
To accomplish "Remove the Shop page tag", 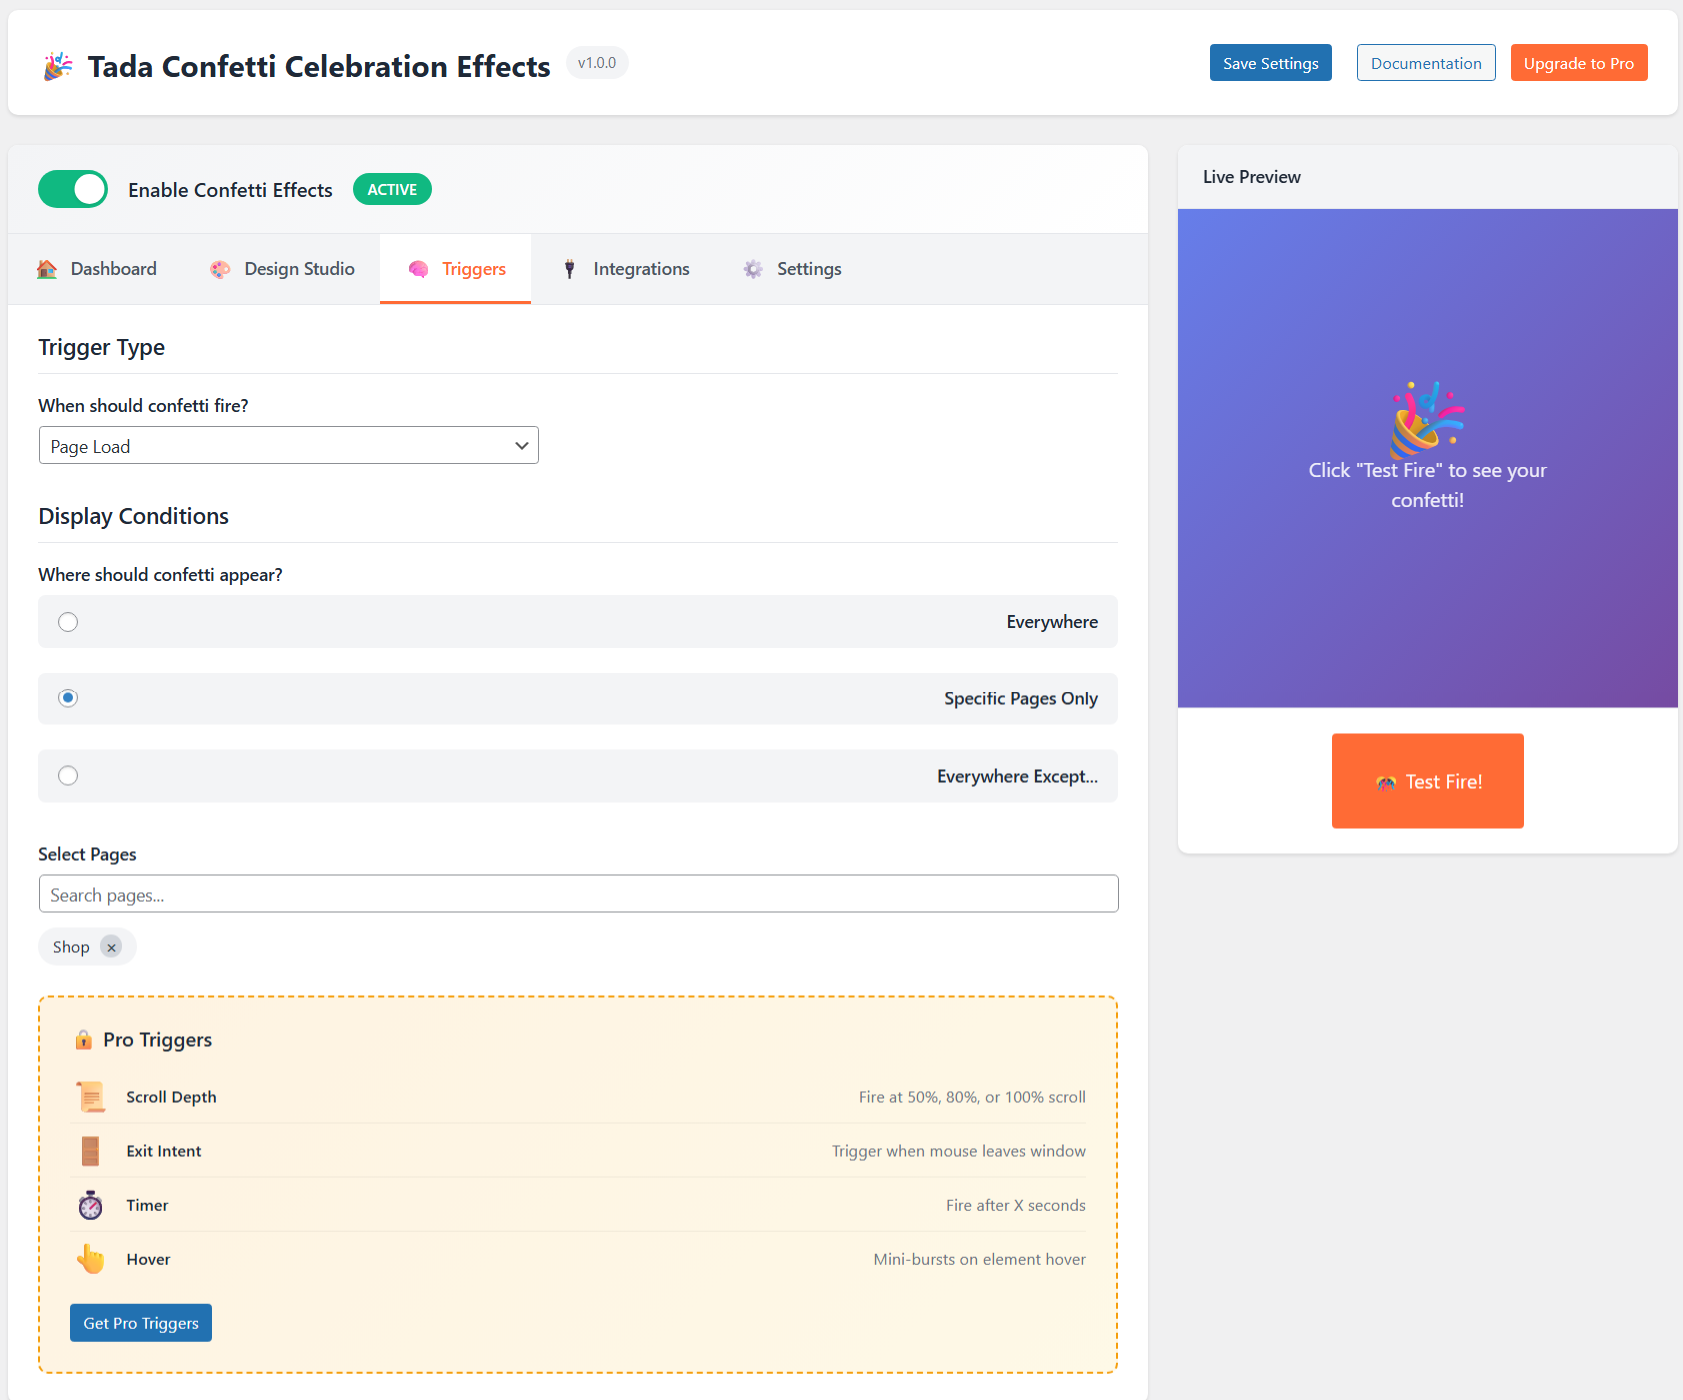I will (x=112, y=947).
